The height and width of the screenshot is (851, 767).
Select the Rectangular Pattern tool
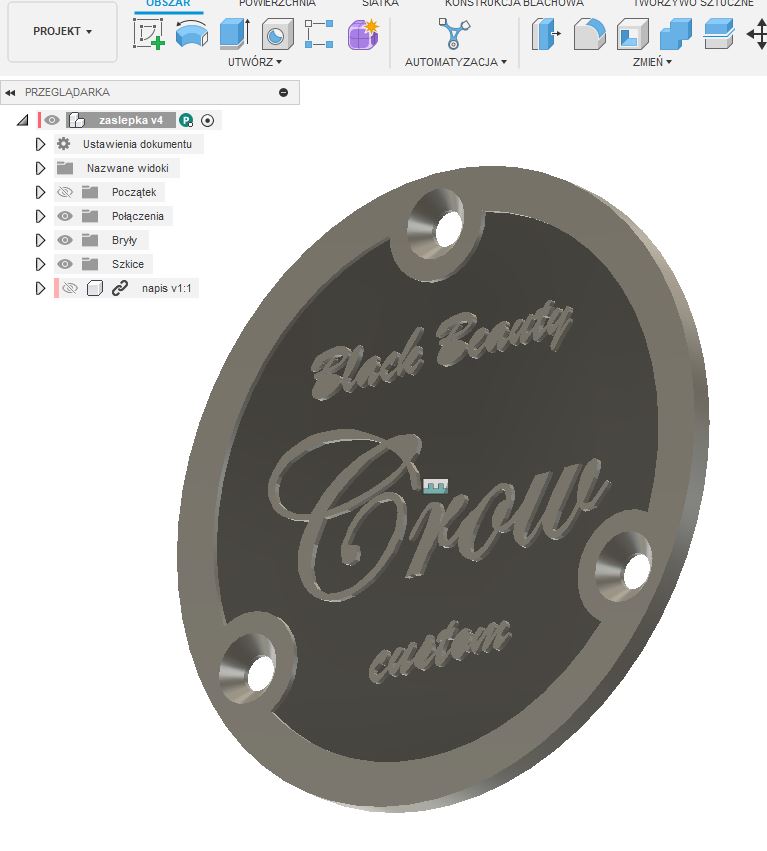[x=319, y=34]
